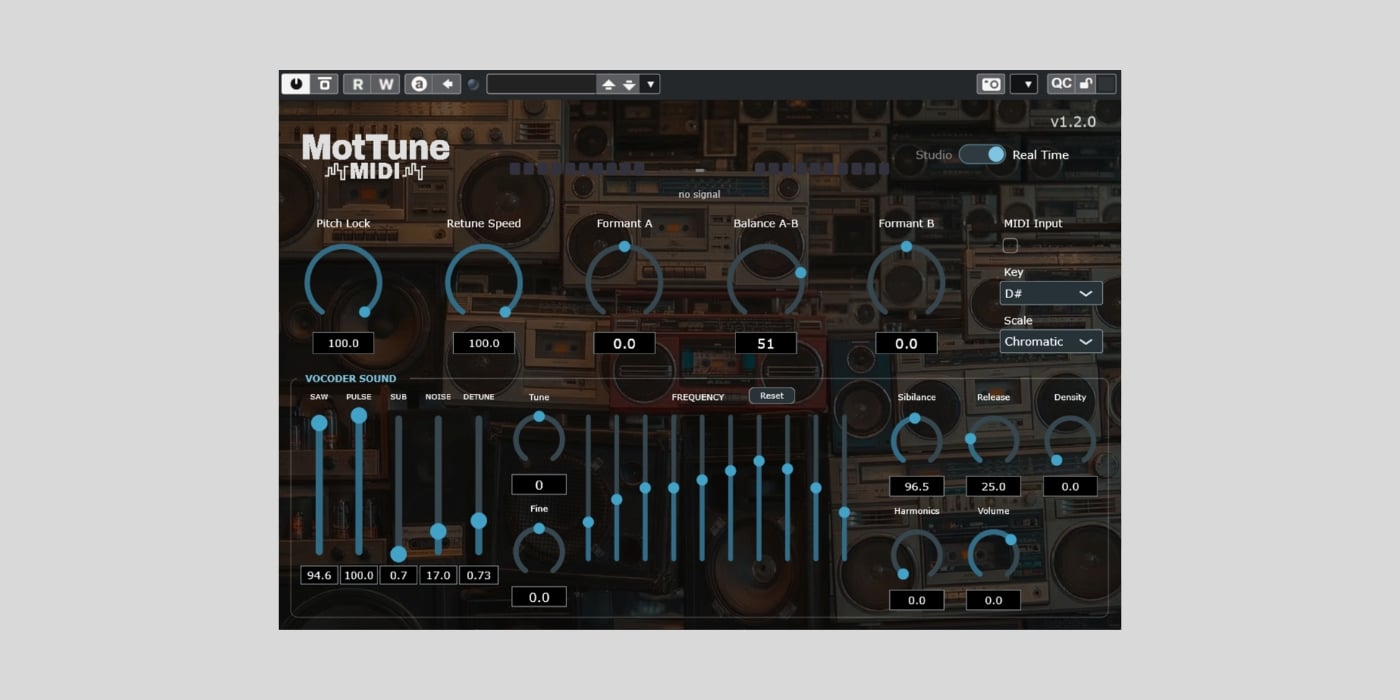Click the MotTune MIDI logo
Viewport: 1400px width, 700px height.
point(376,157)
